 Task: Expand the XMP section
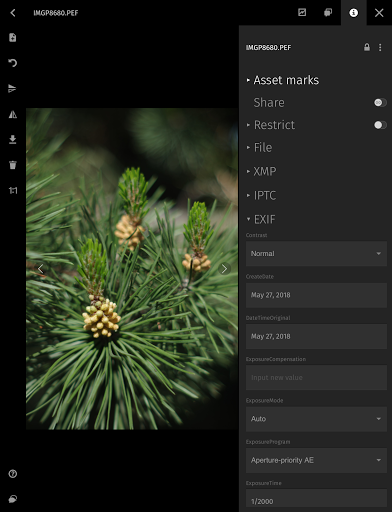[x=261, y=171]
